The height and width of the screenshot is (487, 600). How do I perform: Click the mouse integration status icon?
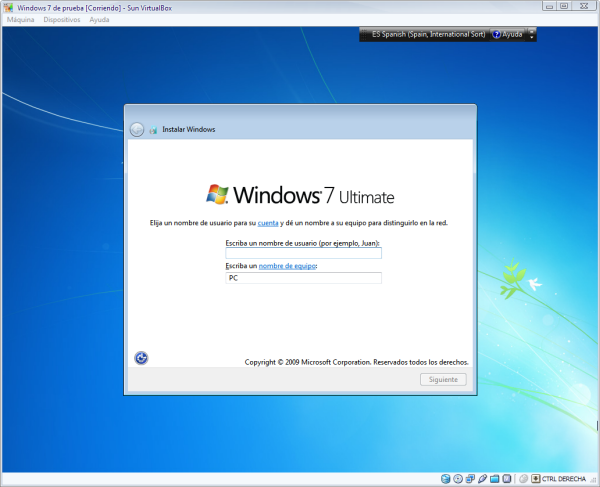[521, 478]
